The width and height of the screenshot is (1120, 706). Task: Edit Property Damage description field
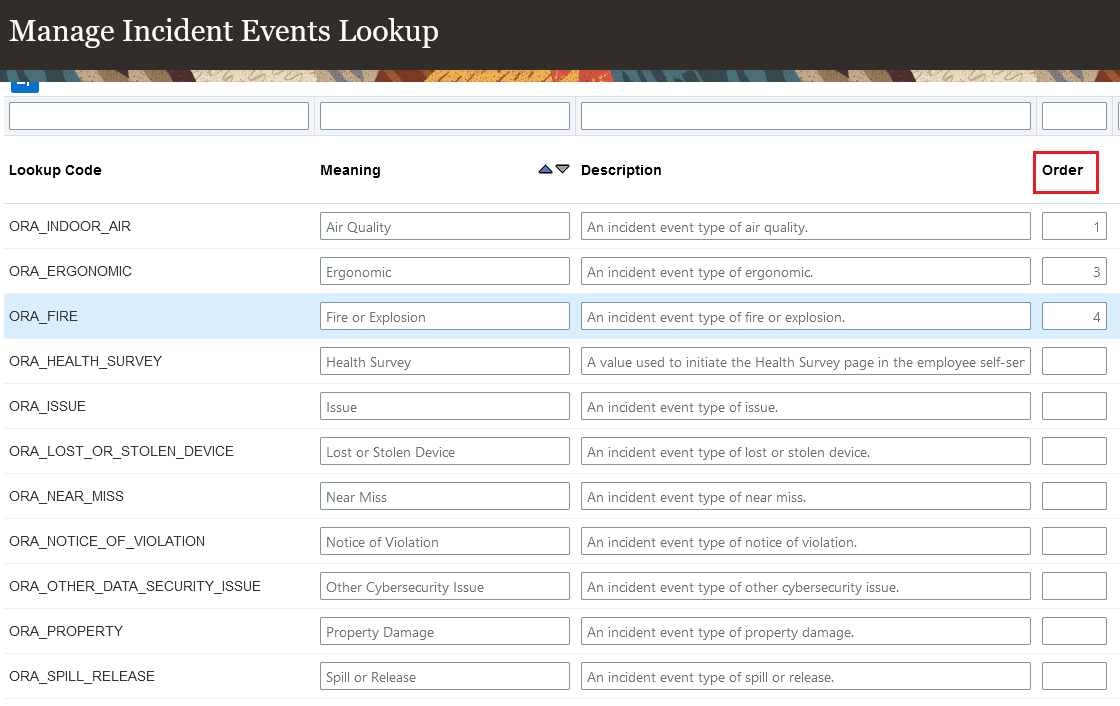(805, 632)
